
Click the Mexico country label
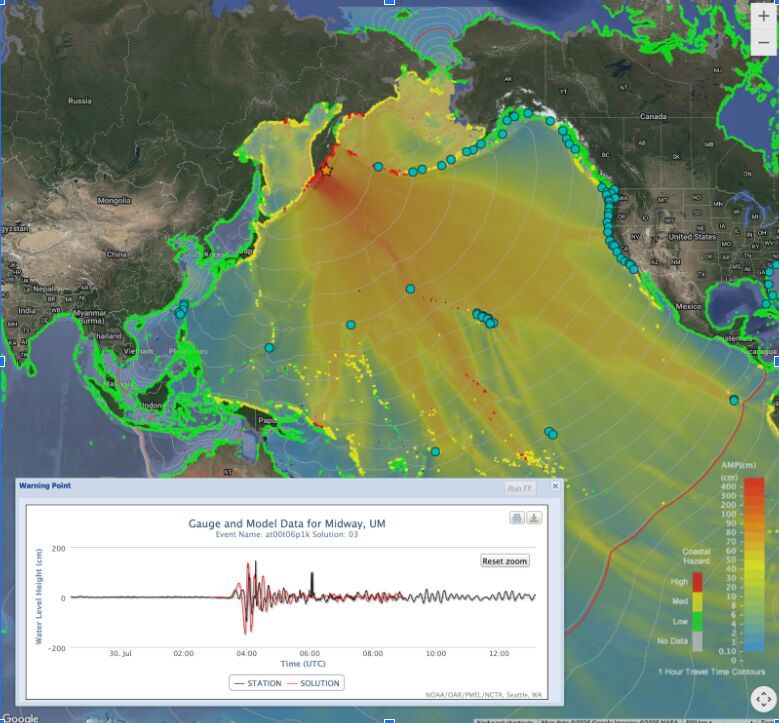tap(688, 306)
